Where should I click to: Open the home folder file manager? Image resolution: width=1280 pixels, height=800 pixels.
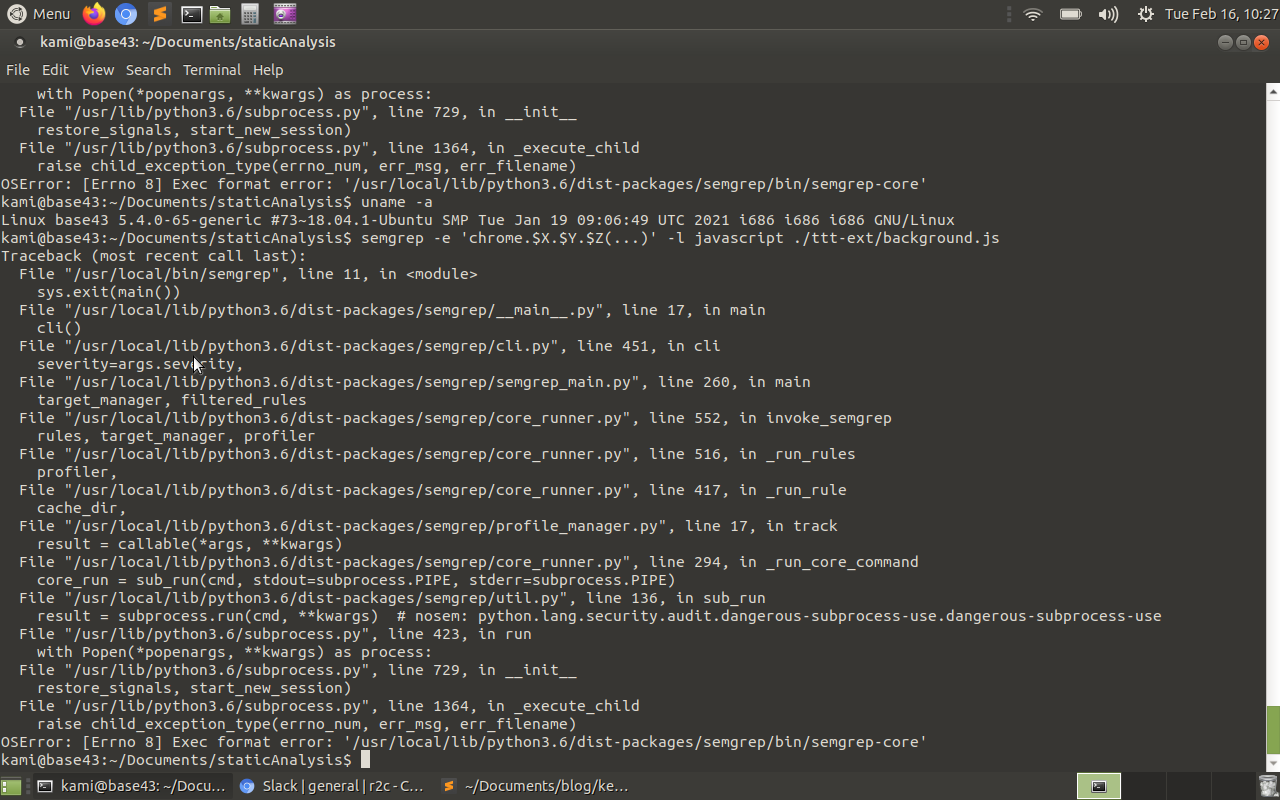[x=220, y=14]
